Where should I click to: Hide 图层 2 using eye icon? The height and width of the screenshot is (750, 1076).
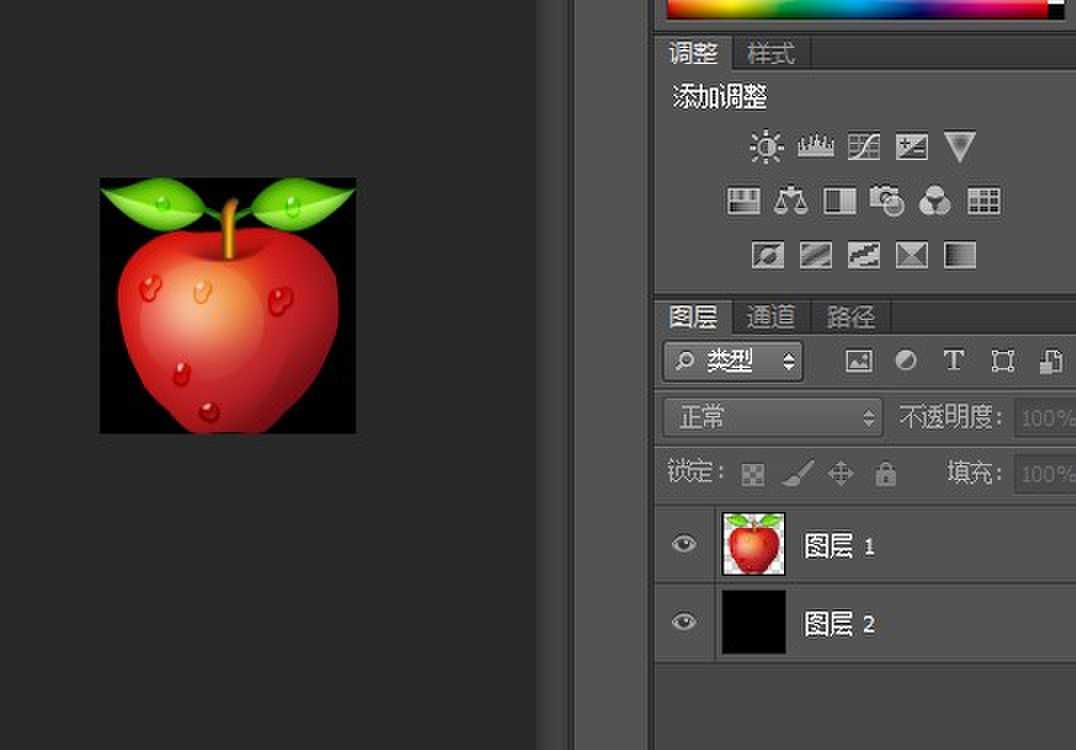pos(683,622)
